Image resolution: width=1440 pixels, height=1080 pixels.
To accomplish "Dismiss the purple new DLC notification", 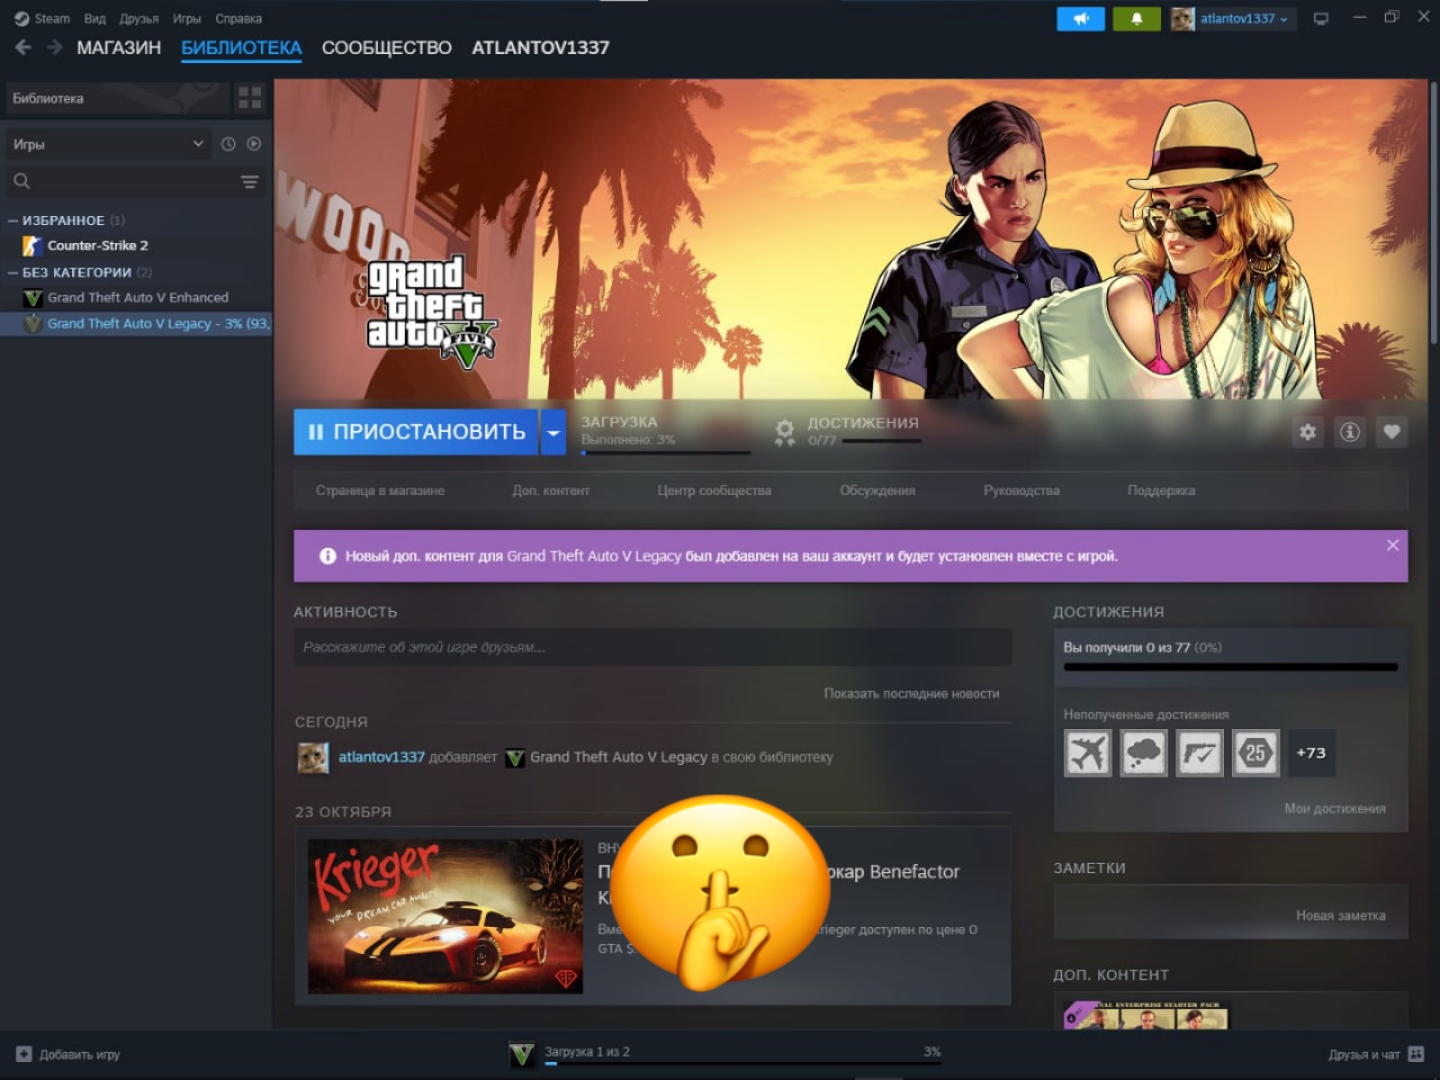I will [1393, 545].
